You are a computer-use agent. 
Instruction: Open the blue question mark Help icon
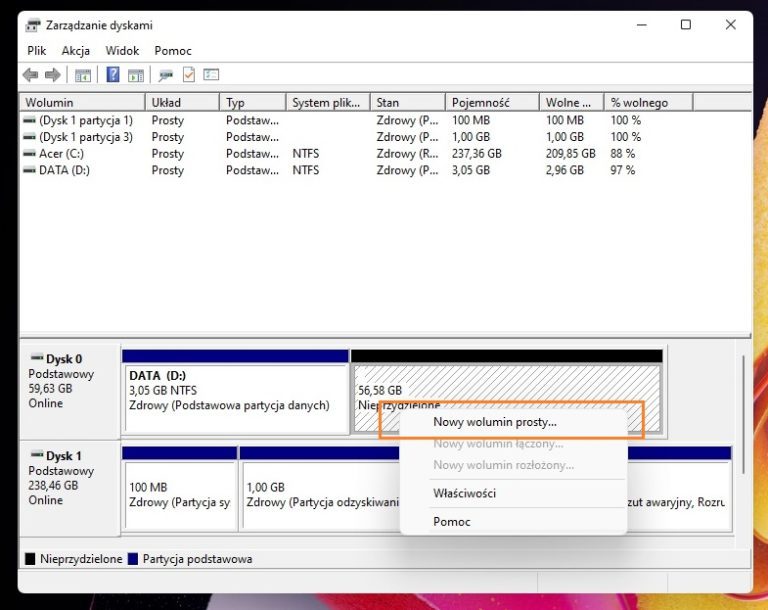(x=113, y=74)
